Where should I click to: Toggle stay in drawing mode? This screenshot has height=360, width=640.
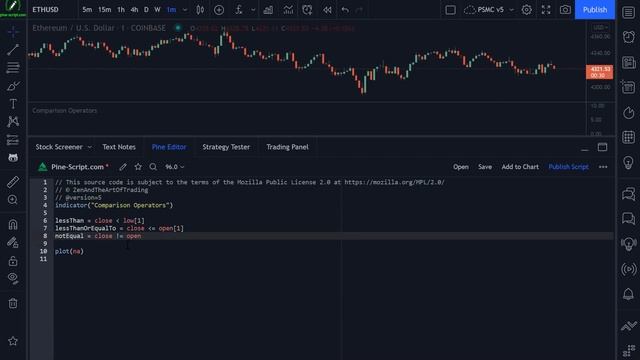pos(13,242)
